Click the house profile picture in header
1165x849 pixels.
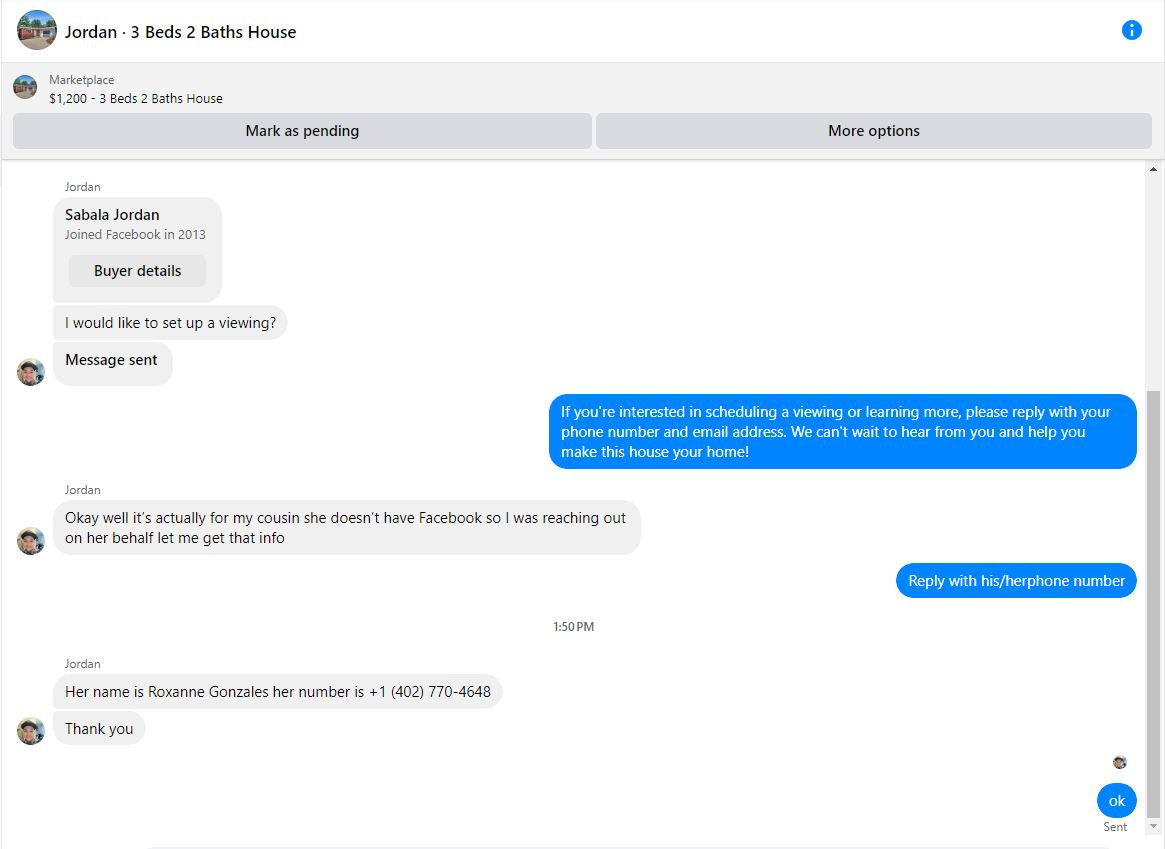[36, 30]
